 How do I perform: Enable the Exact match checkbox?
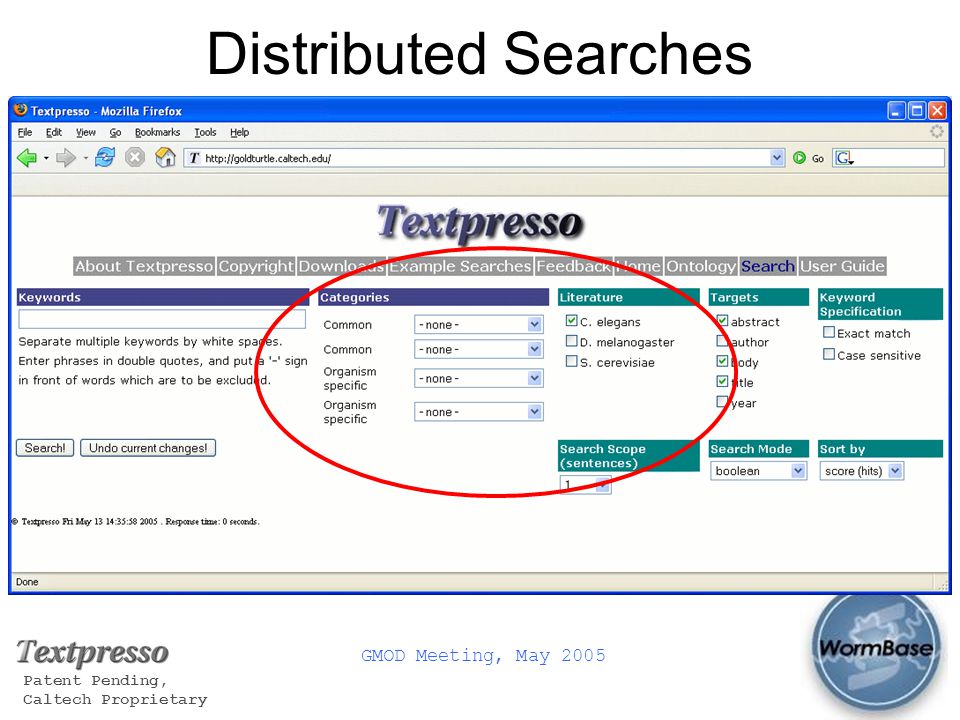(829, 332)
